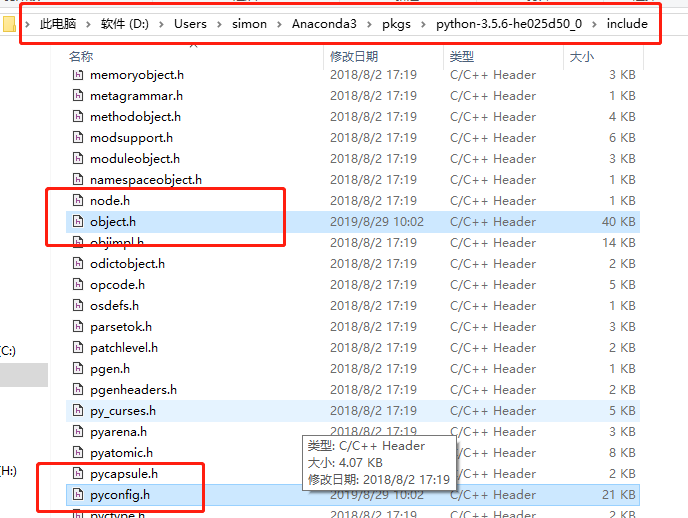
Task: Sort files by 大小 column header
Action: coord(581,57)
